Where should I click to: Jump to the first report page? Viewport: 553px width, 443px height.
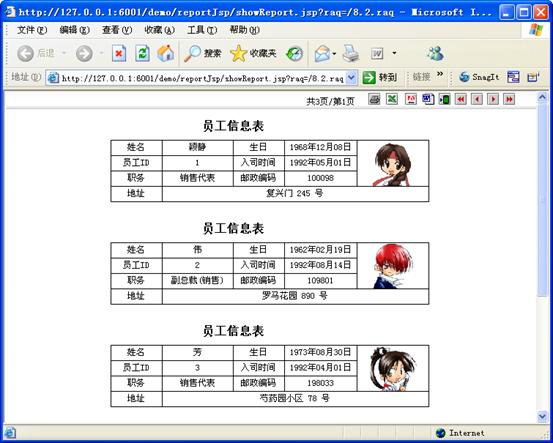tap(460, 99)
